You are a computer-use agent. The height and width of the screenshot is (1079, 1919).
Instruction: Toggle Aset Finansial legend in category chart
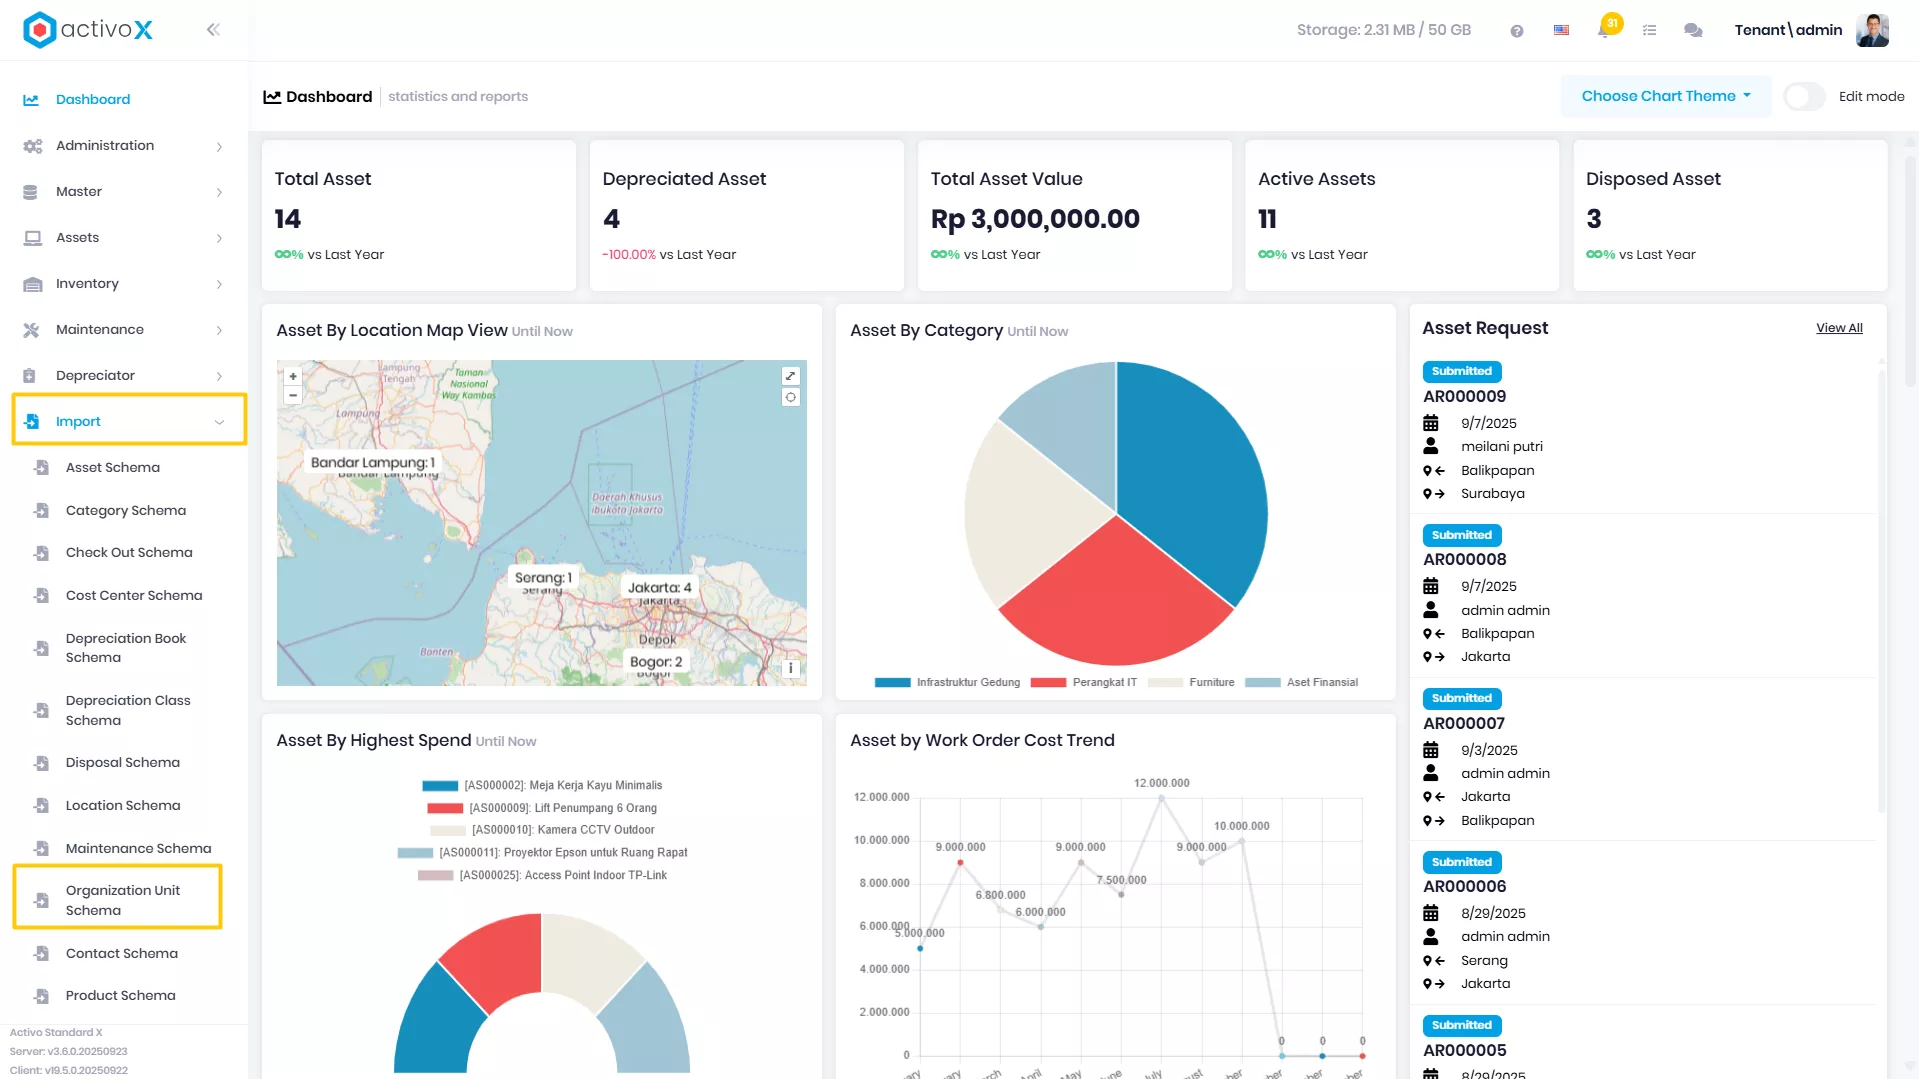tap(1301, 683)
